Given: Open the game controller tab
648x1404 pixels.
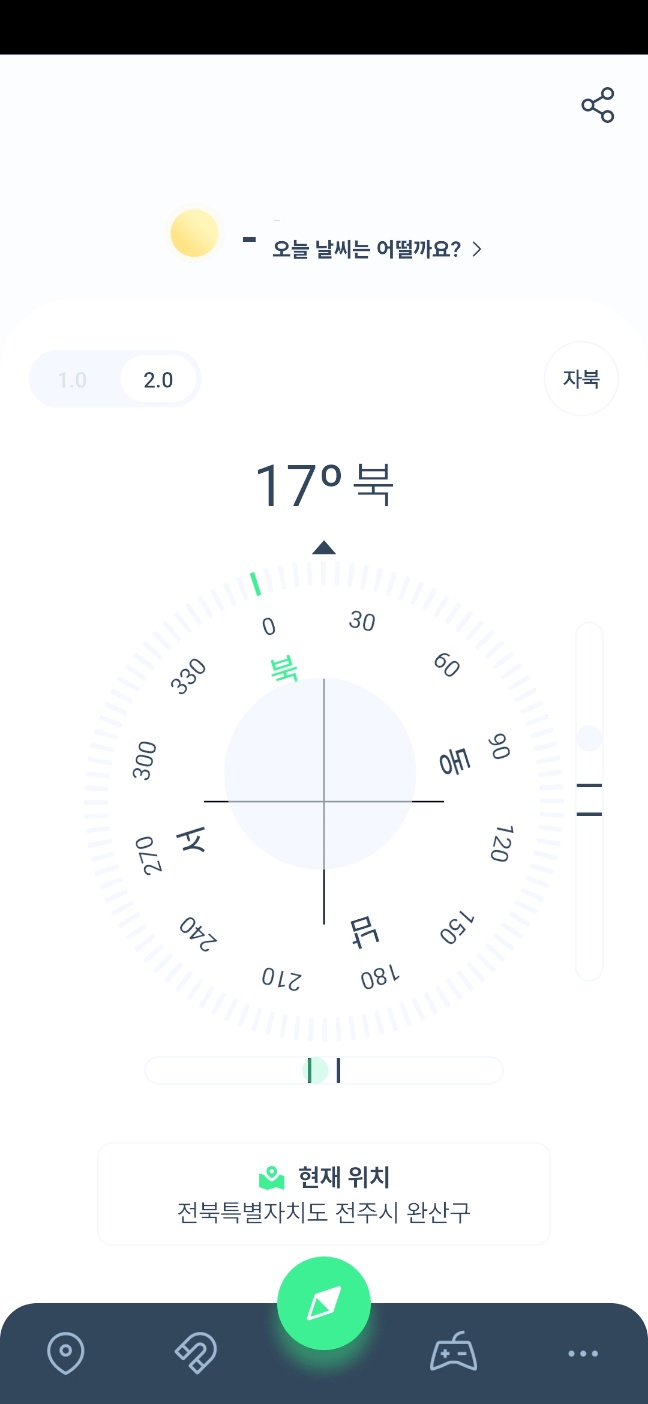Looking at the screenshot, I should (453, 1354).
